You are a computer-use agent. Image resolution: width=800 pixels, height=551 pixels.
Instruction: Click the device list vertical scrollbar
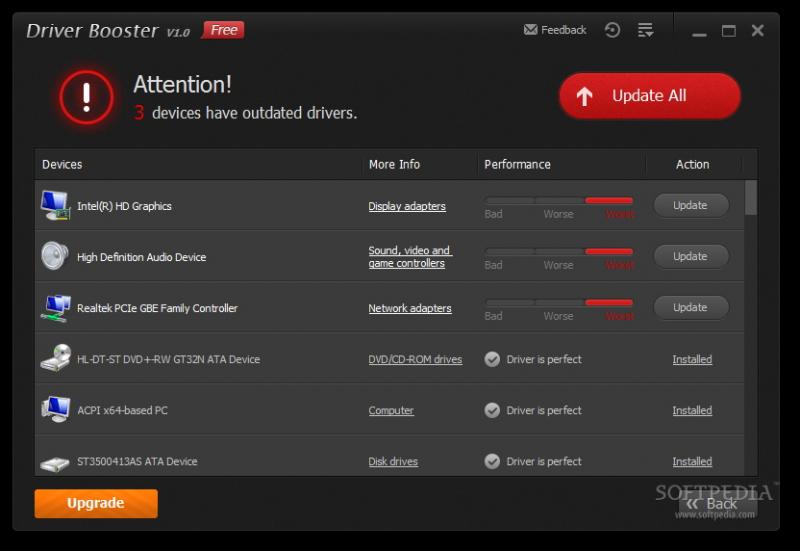pyautogui.click(x=751, y=328)
